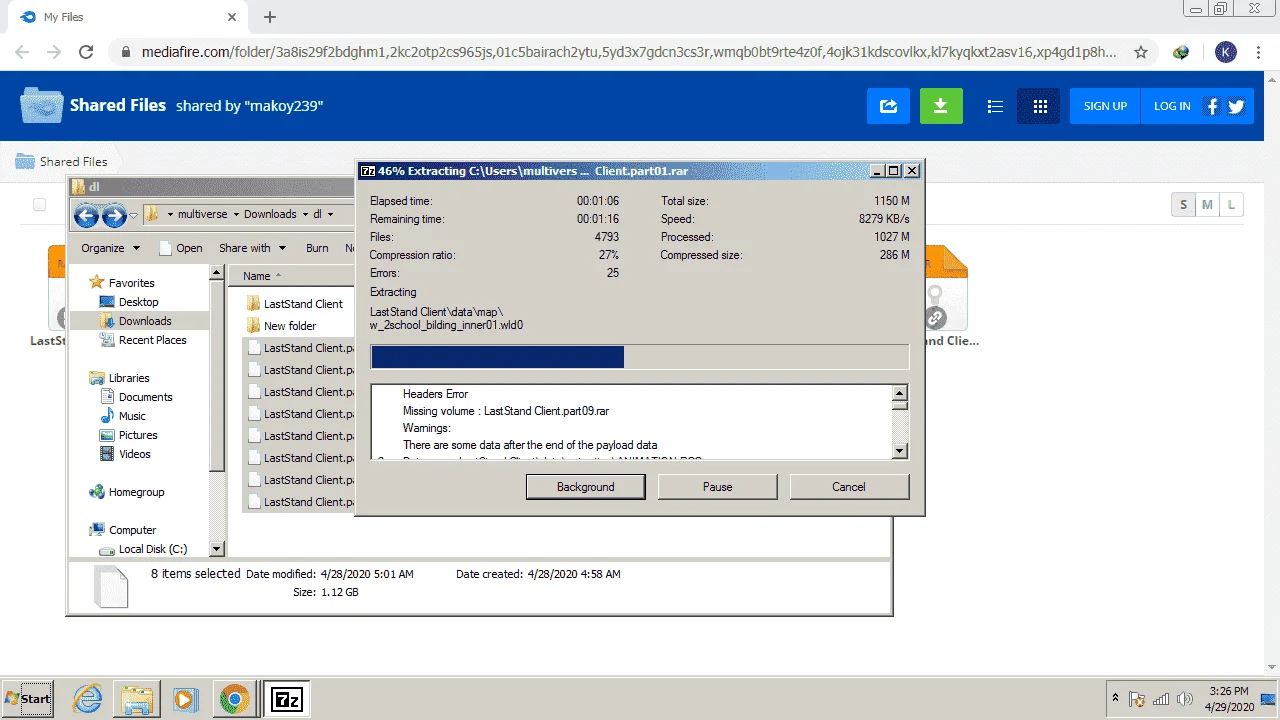This screenshot has width=1280, height=720.
Task: Click the navigation pane scroll down arrow
Action: click(218, 549)
